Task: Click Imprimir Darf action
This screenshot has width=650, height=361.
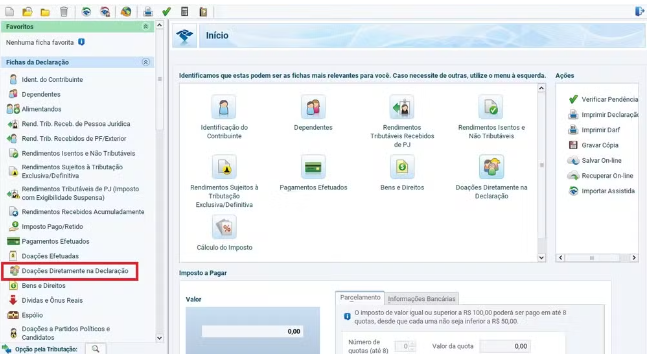Action: [x=594, y=130]
